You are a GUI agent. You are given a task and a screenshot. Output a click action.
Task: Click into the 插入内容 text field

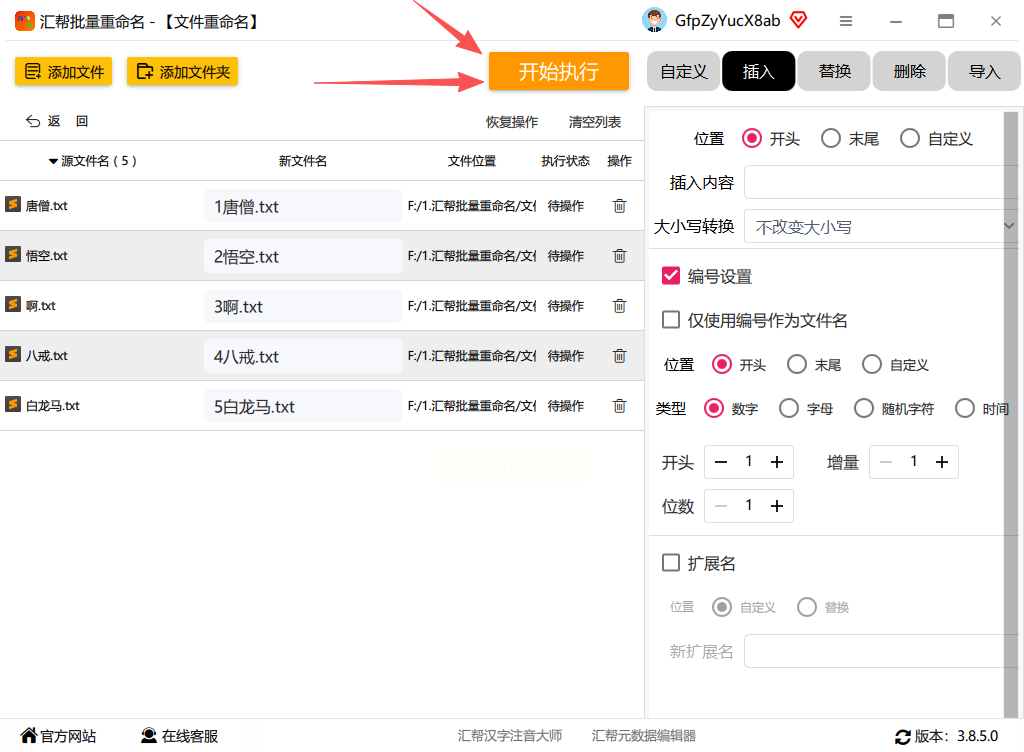pyautogui.click(x=881, y=182)
